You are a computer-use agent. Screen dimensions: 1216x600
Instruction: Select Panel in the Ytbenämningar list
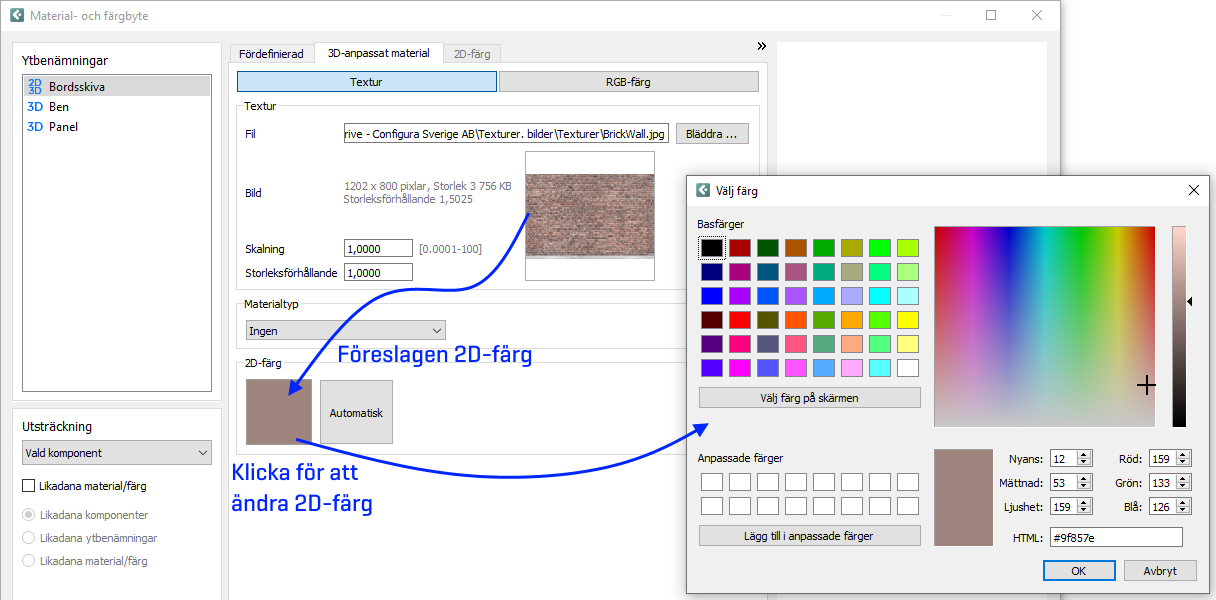117,127
